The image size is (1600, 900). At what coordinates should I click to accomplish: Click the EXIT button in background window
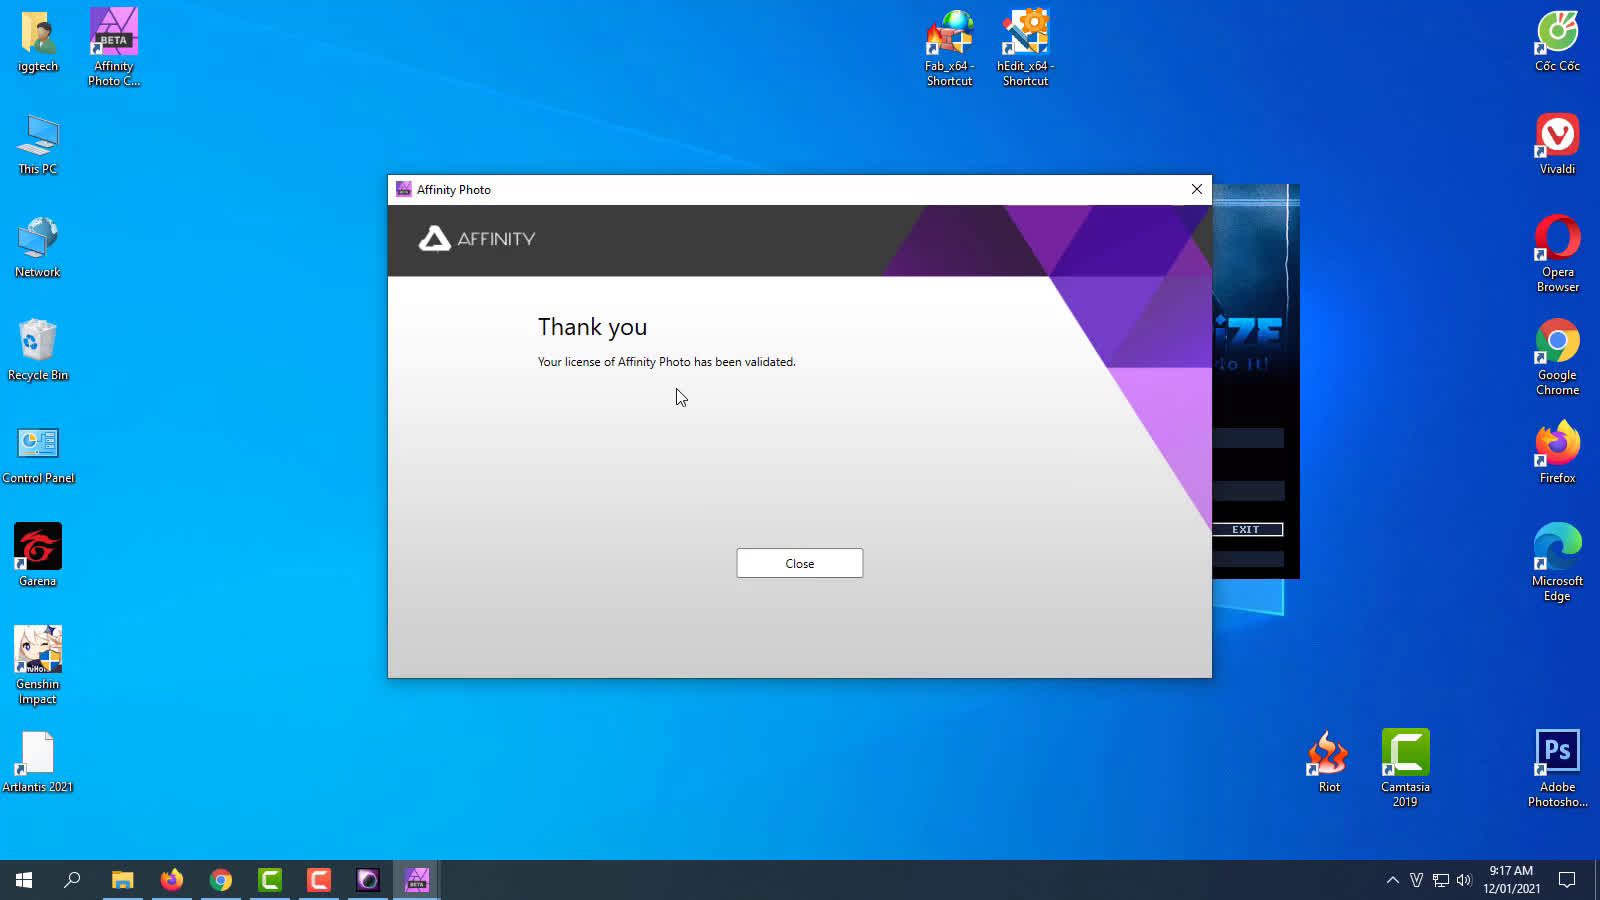click(1246, 529)
